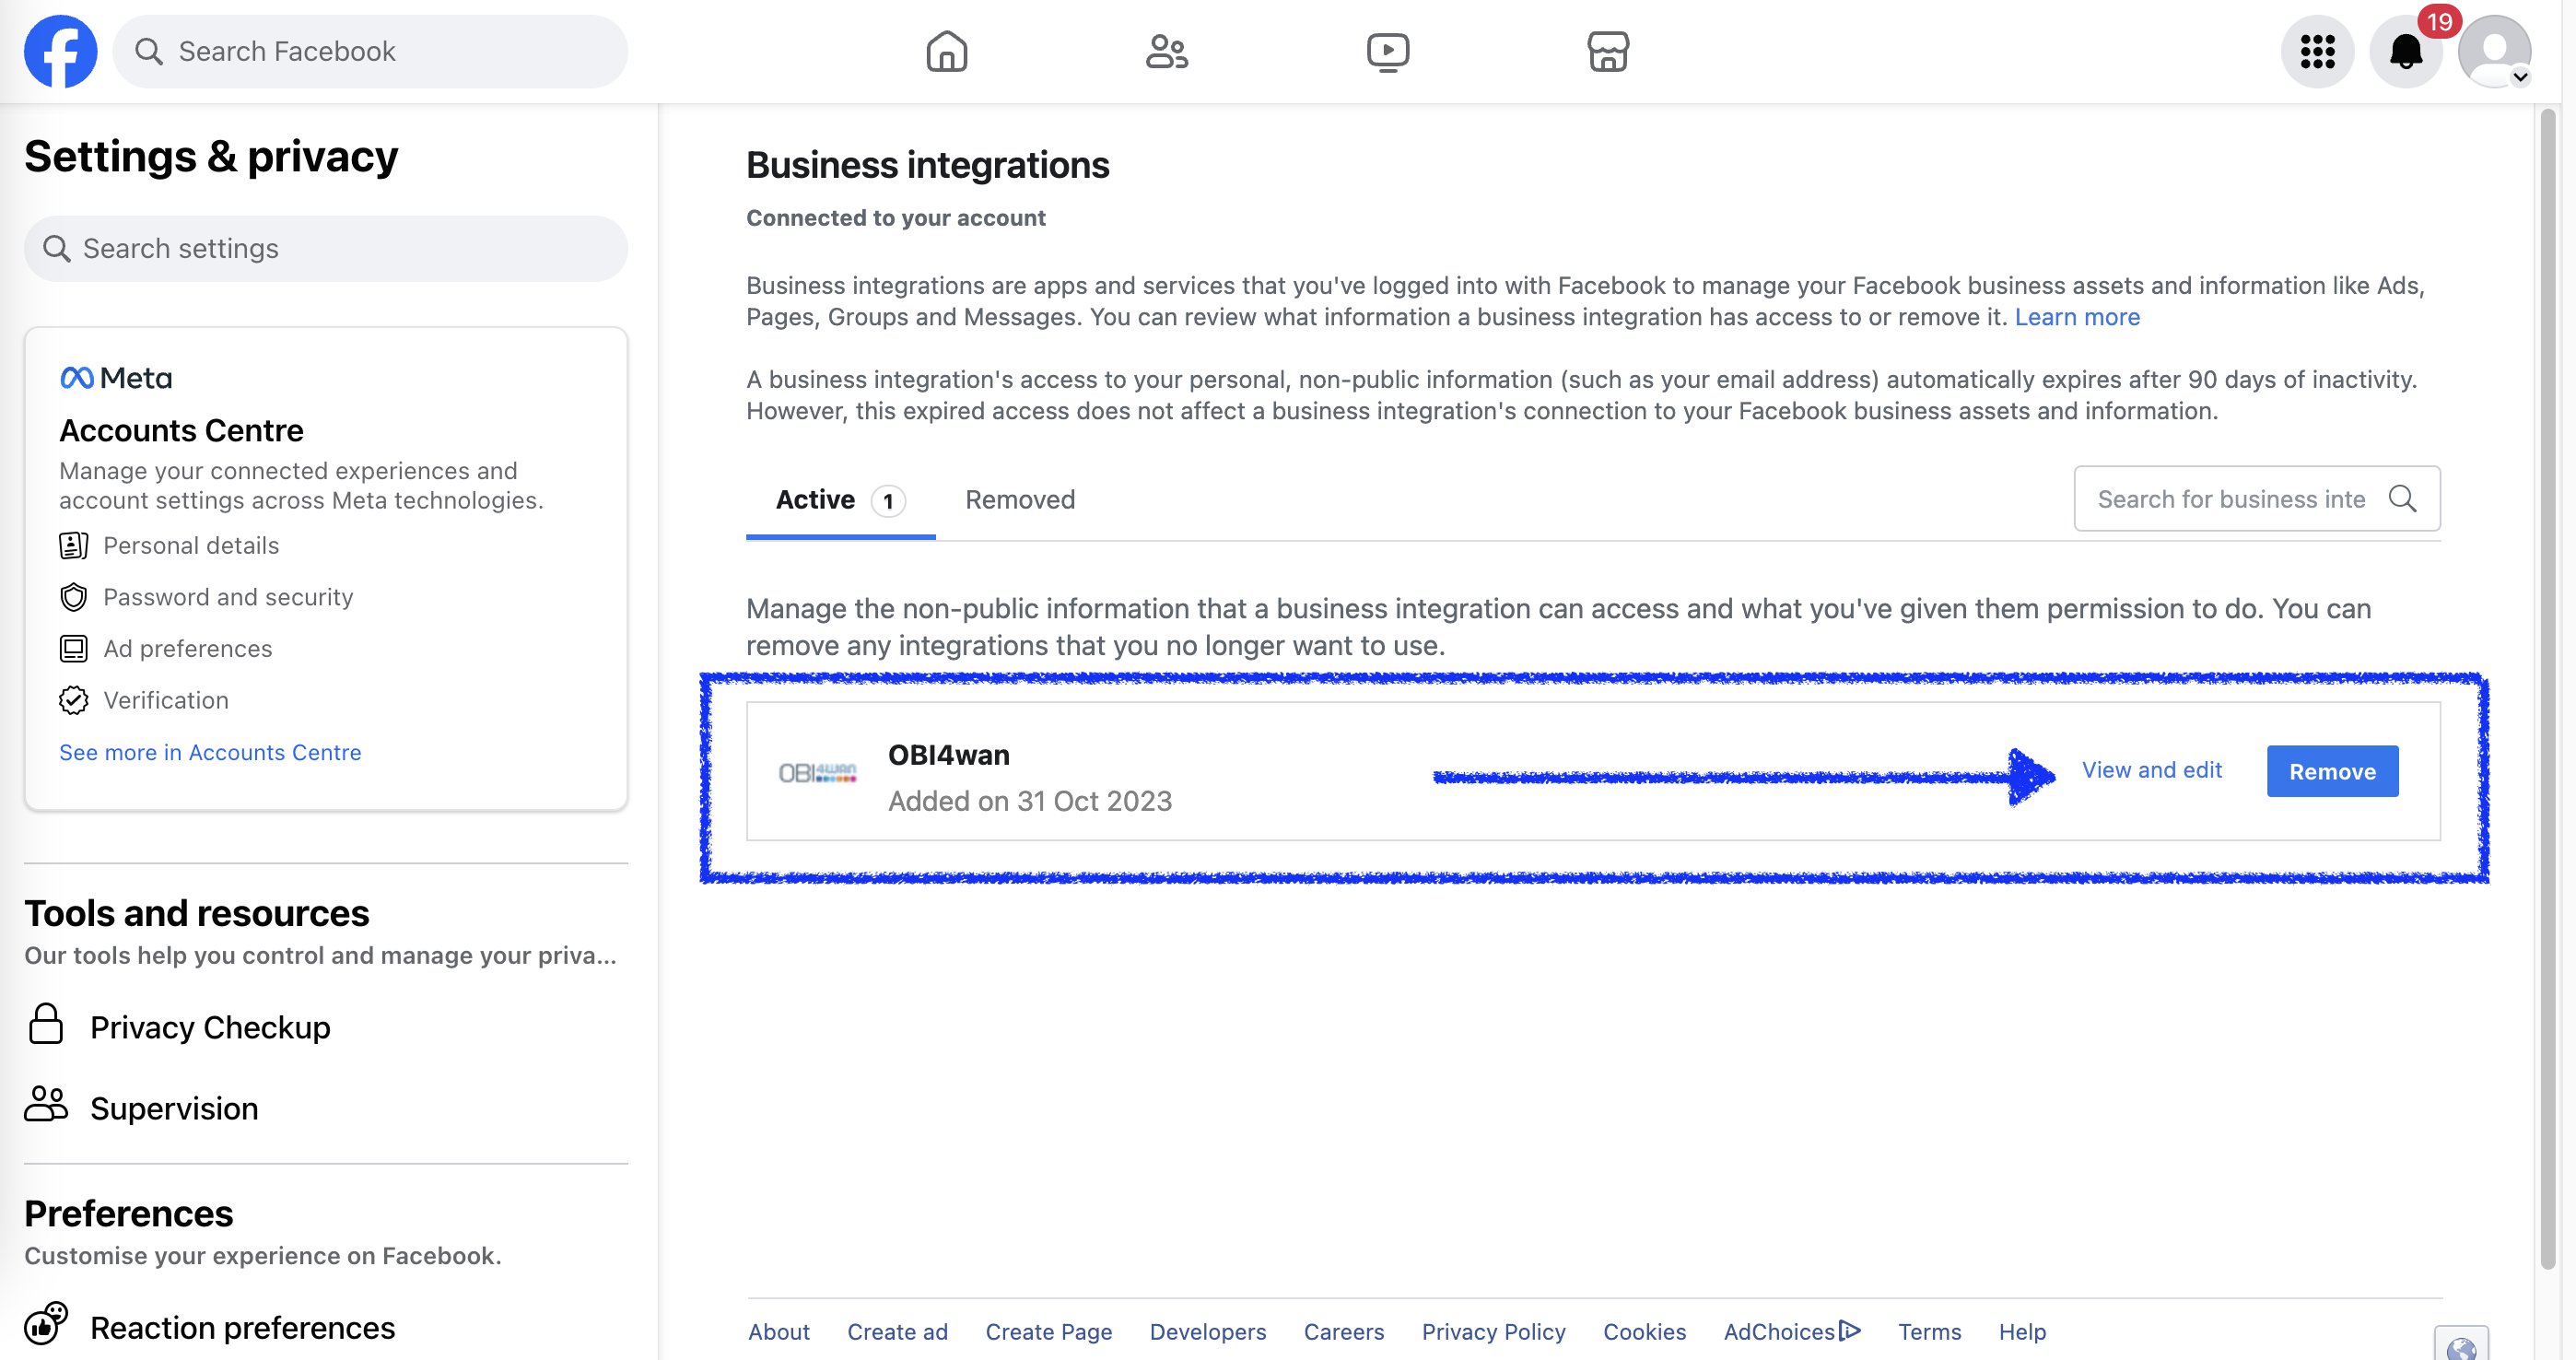The width and height of the screenshot is (2576, 1360).
Task: Open Password and security
Action: pyautogui.click(x=228, y=597)
